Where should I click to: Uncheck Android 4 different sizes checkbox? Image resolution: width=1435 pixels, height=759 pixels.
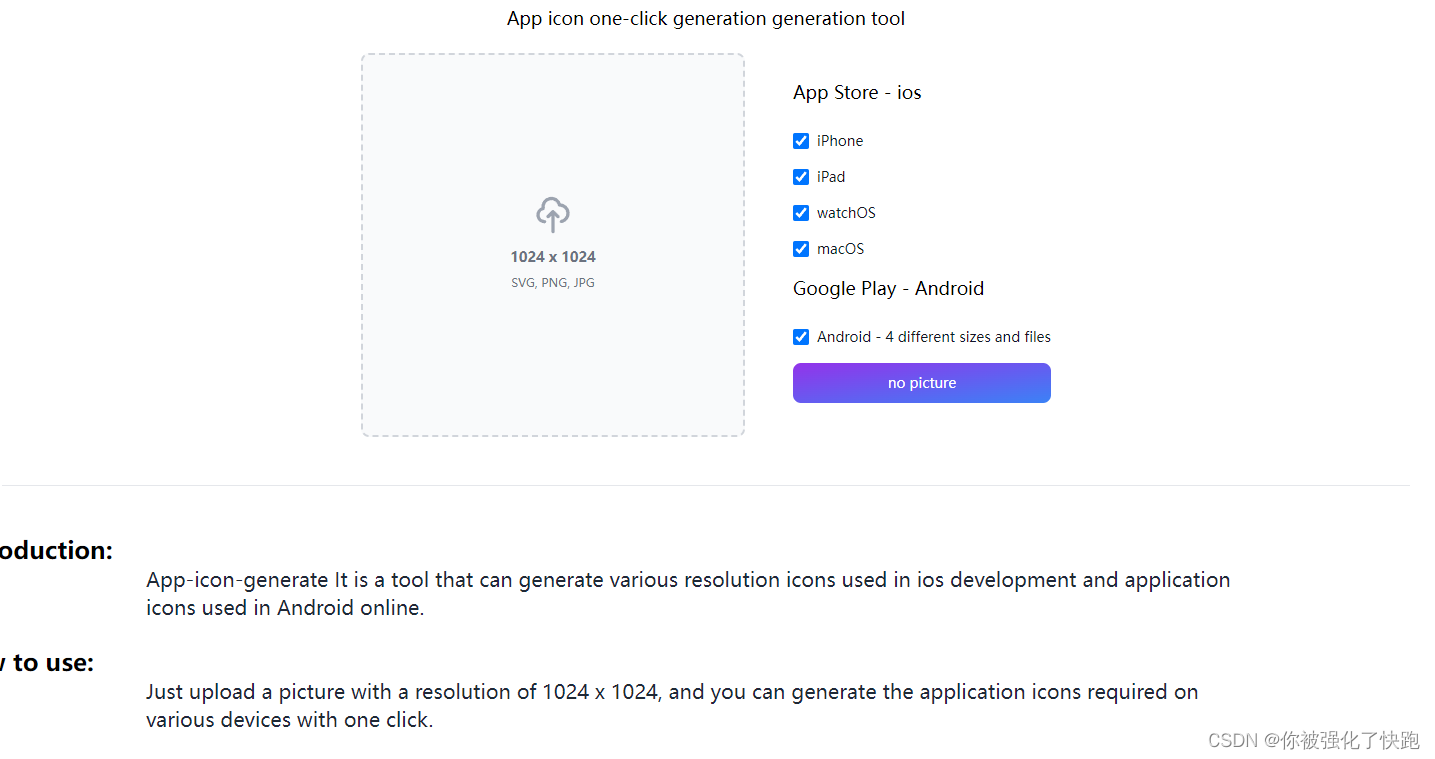(801, 337)
